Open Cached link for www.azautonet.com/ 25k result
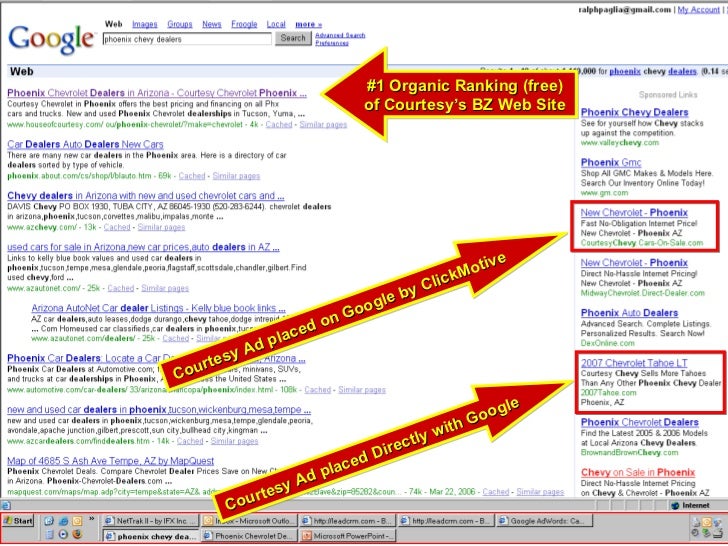The height and width of the screenshot is (546, 728). (121, 288)
